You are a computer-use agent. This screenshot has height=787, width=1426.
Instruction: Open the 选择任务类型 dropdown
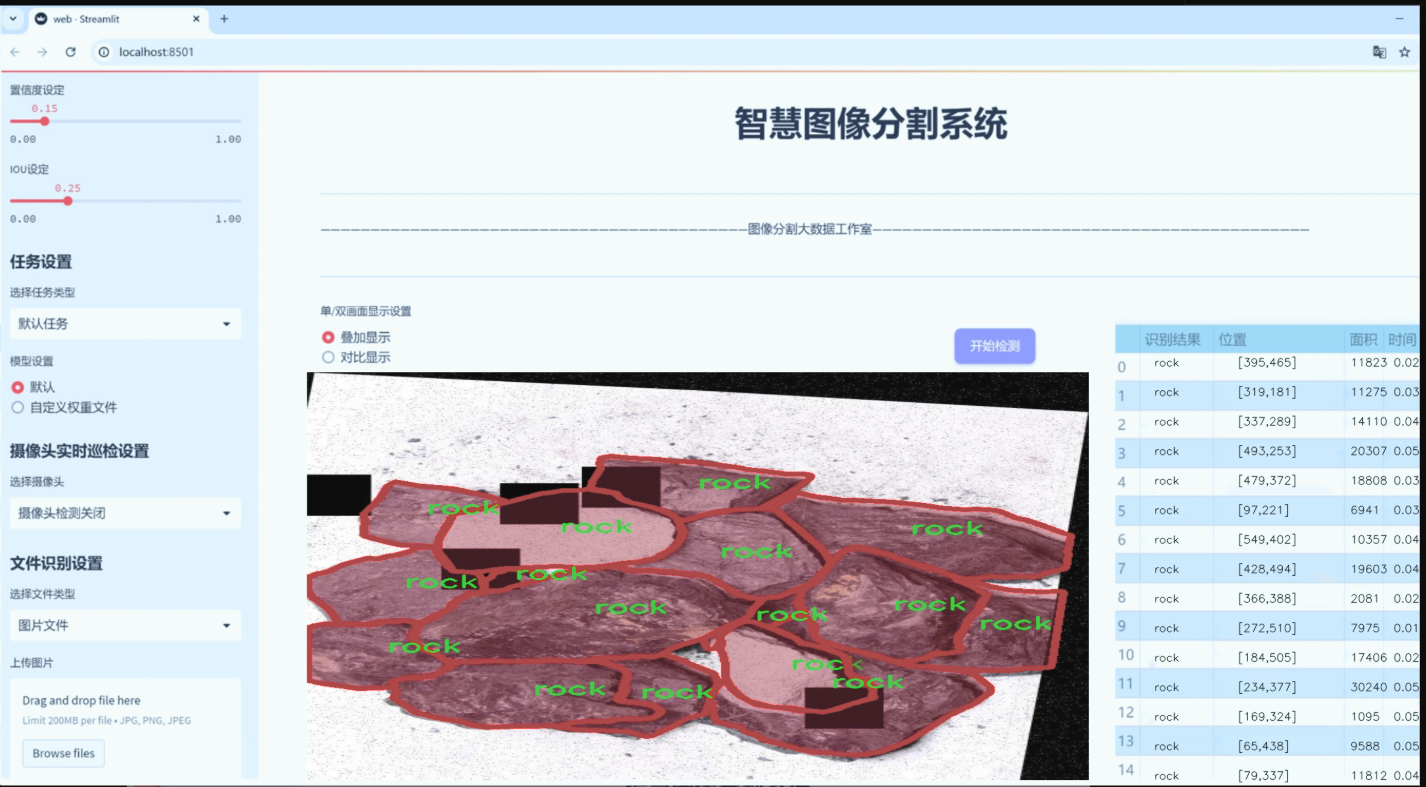point(126,324)
